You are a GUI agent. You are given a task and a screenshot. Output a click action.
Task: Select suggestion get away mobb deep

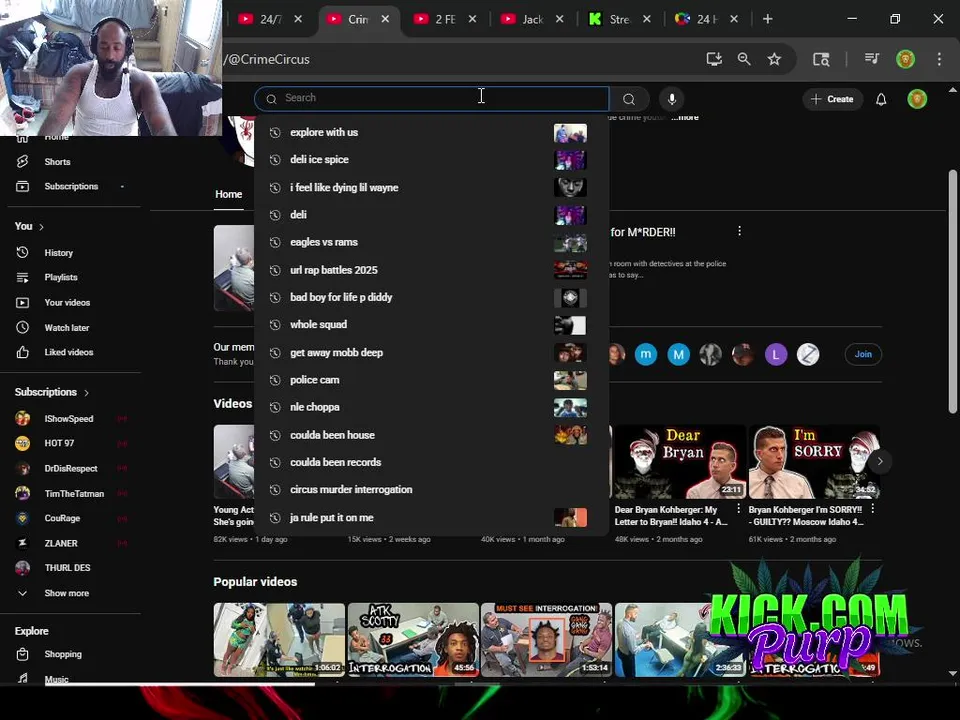(432, 353)
